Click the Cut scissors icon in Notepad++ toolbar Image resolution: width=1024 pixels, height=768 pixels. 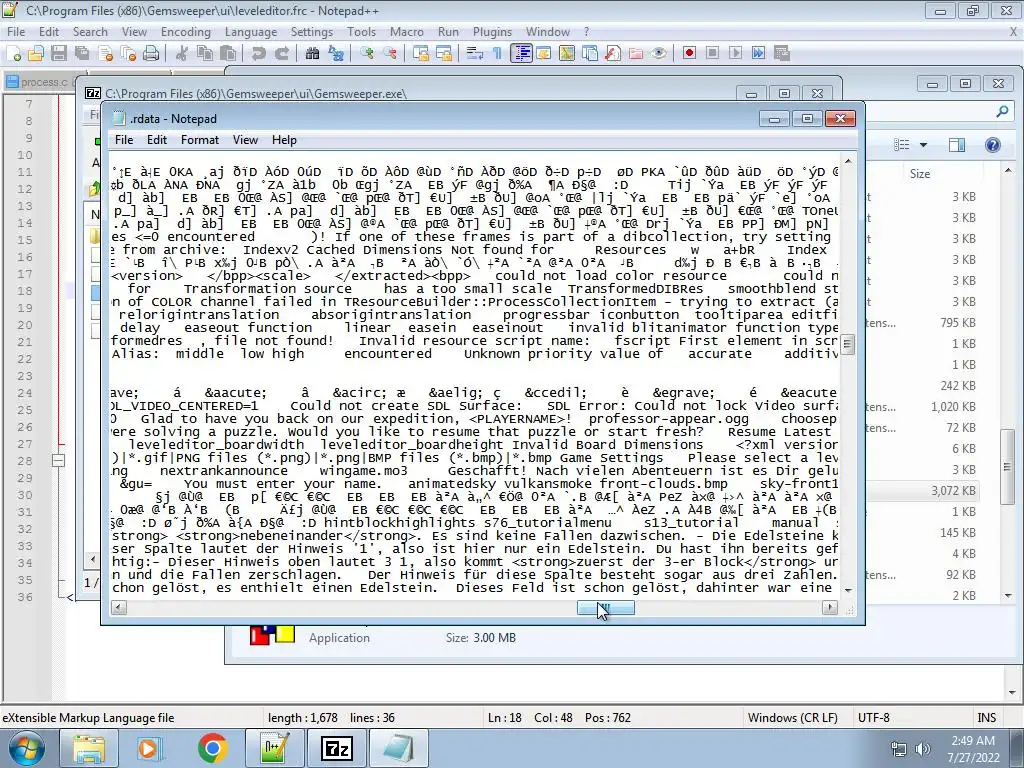(x=182, y=54)
